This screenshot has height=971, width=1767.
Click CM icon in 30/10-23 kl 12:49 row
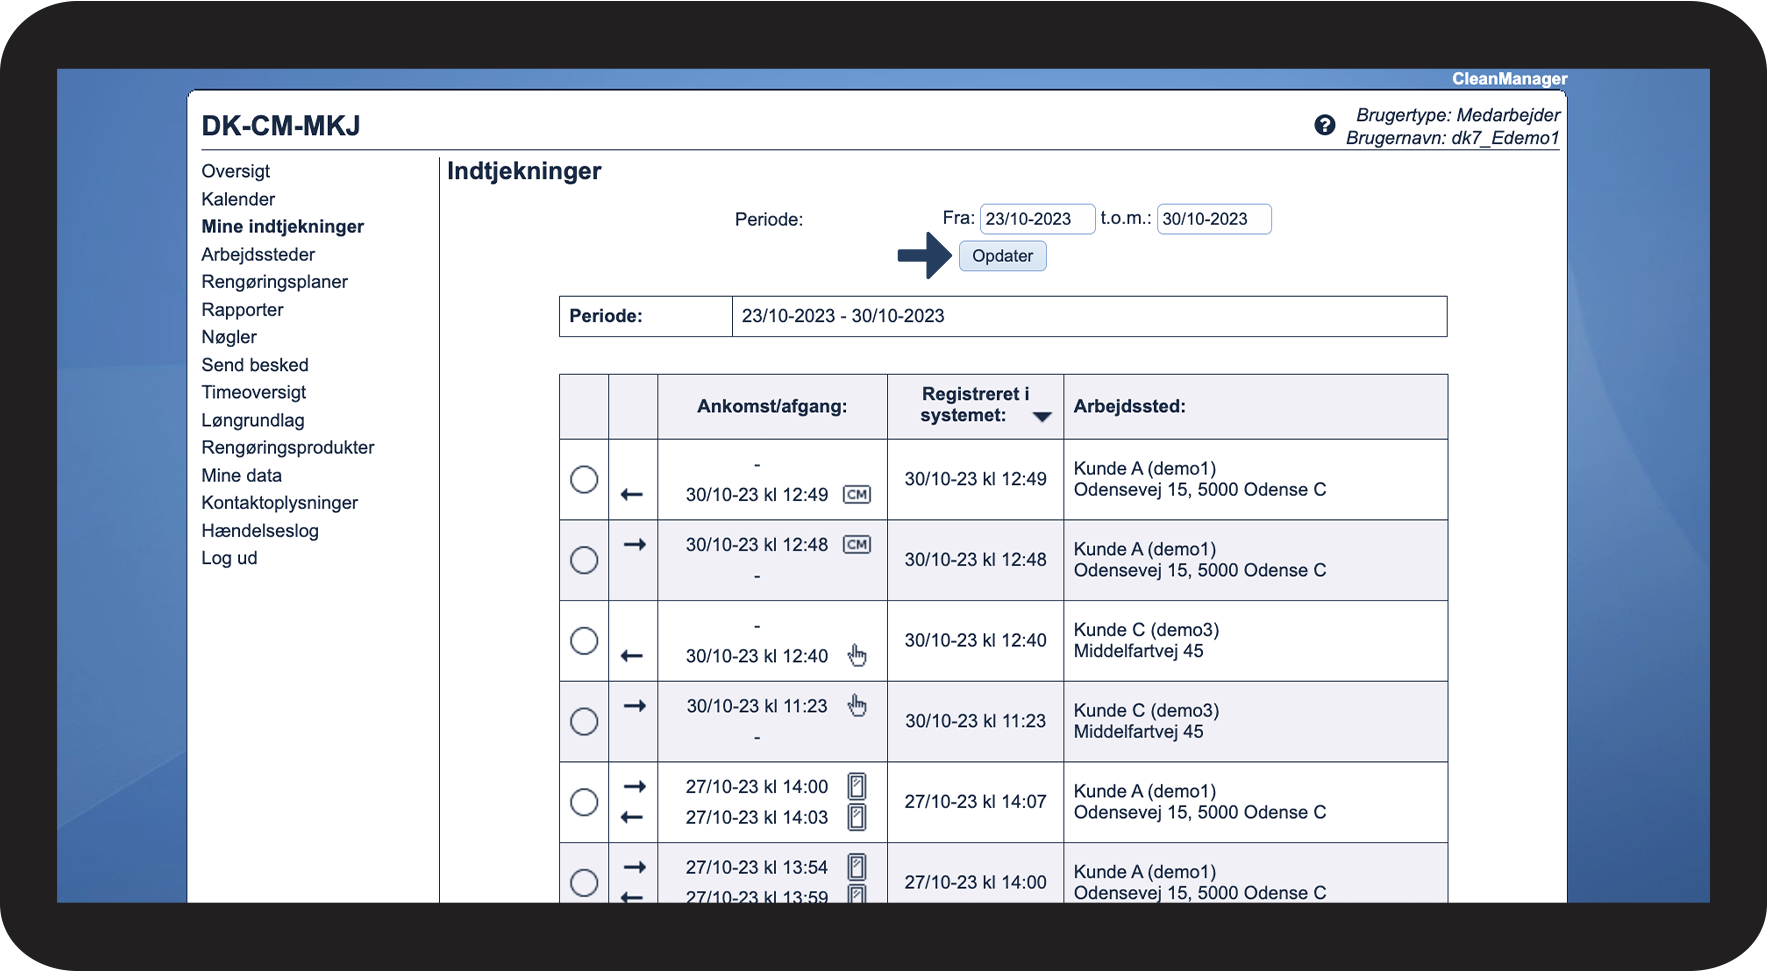tap(857, 494)
